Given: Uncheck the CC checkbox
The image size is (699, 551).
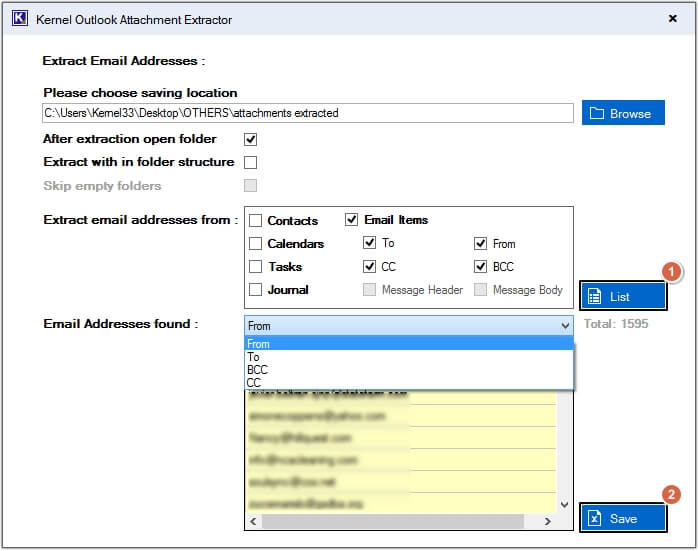Looking at the screenshot, I should point(369,267).
